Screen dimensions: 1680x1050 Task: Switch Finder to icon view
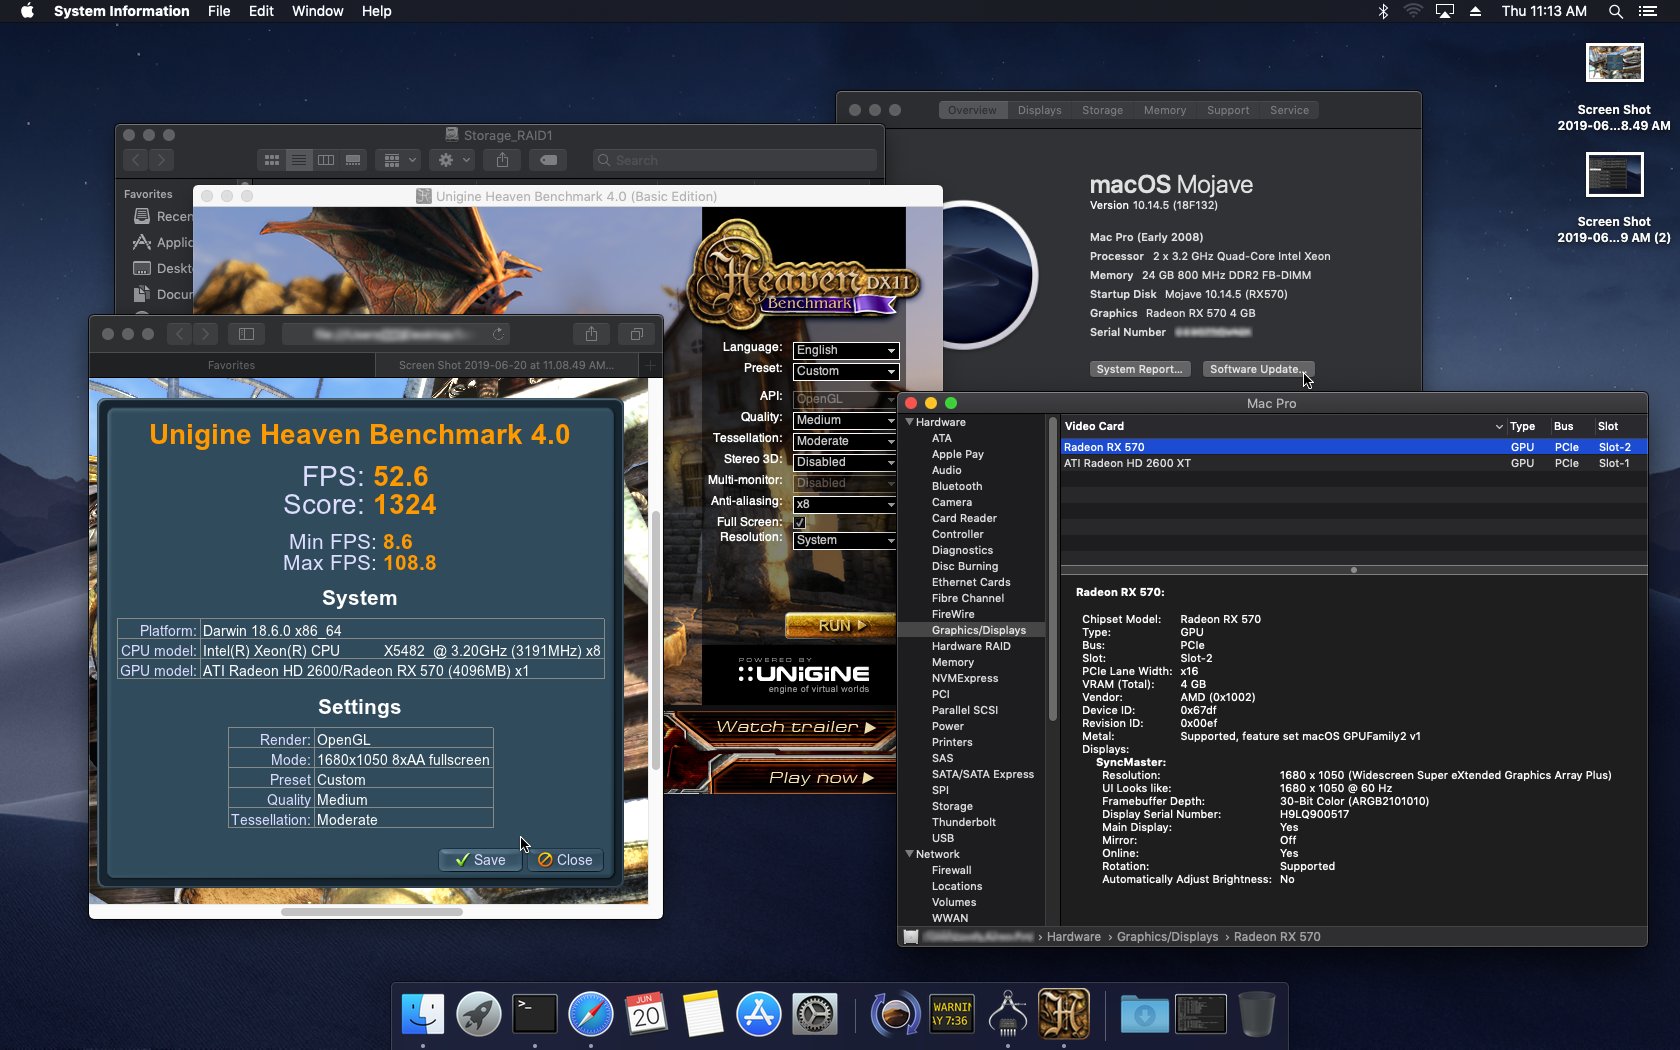coord(271,160)
